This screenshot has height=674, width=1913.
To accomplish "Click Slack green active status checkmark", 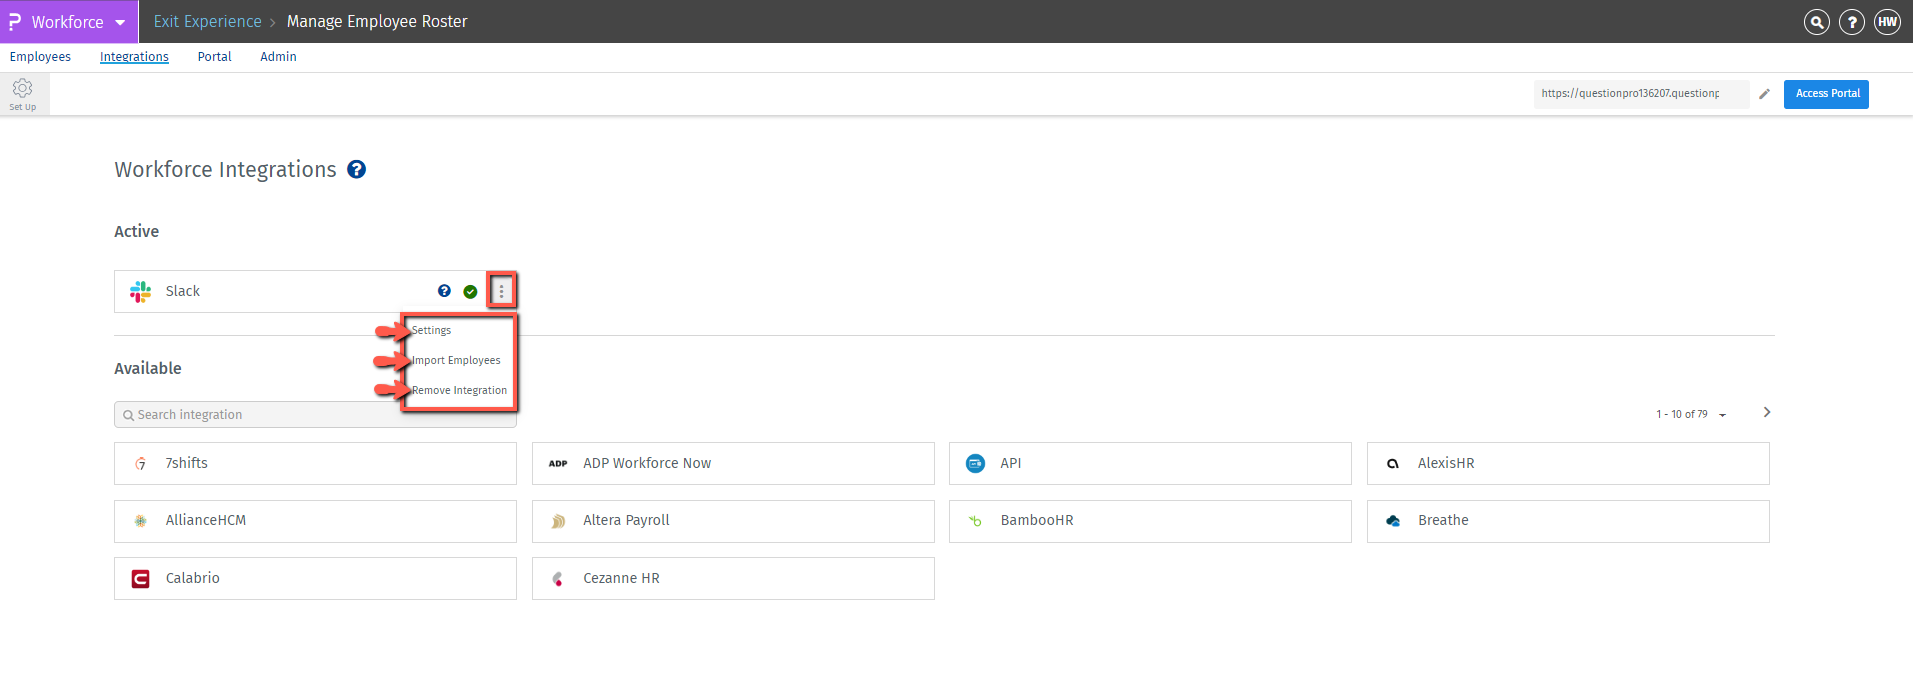I will click(x=470, y=292).
